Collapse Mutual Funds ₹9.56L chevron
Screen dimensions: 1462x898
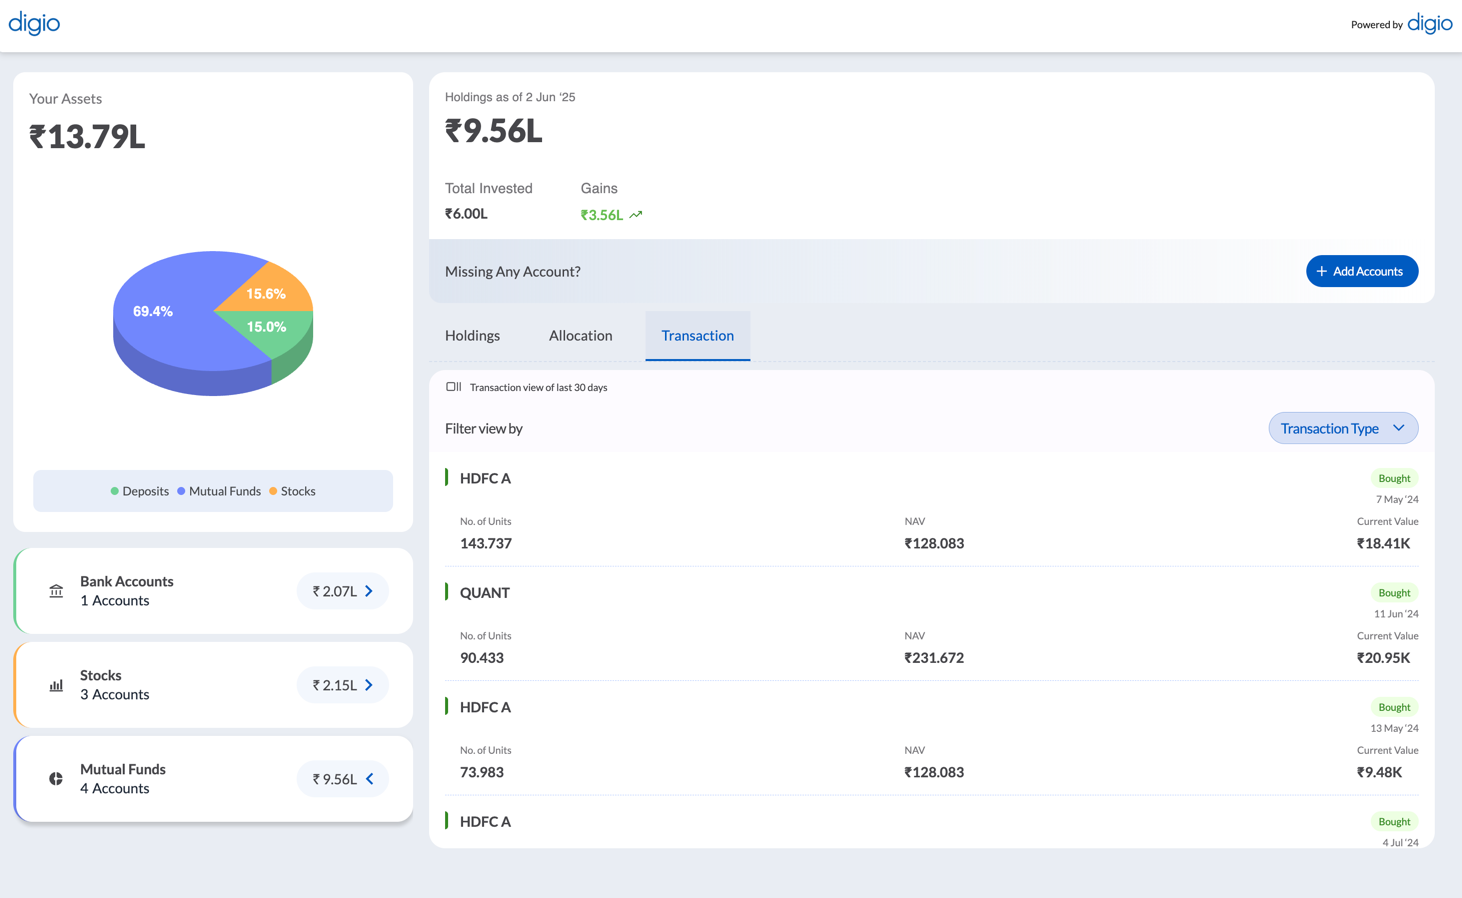[369, 779]
